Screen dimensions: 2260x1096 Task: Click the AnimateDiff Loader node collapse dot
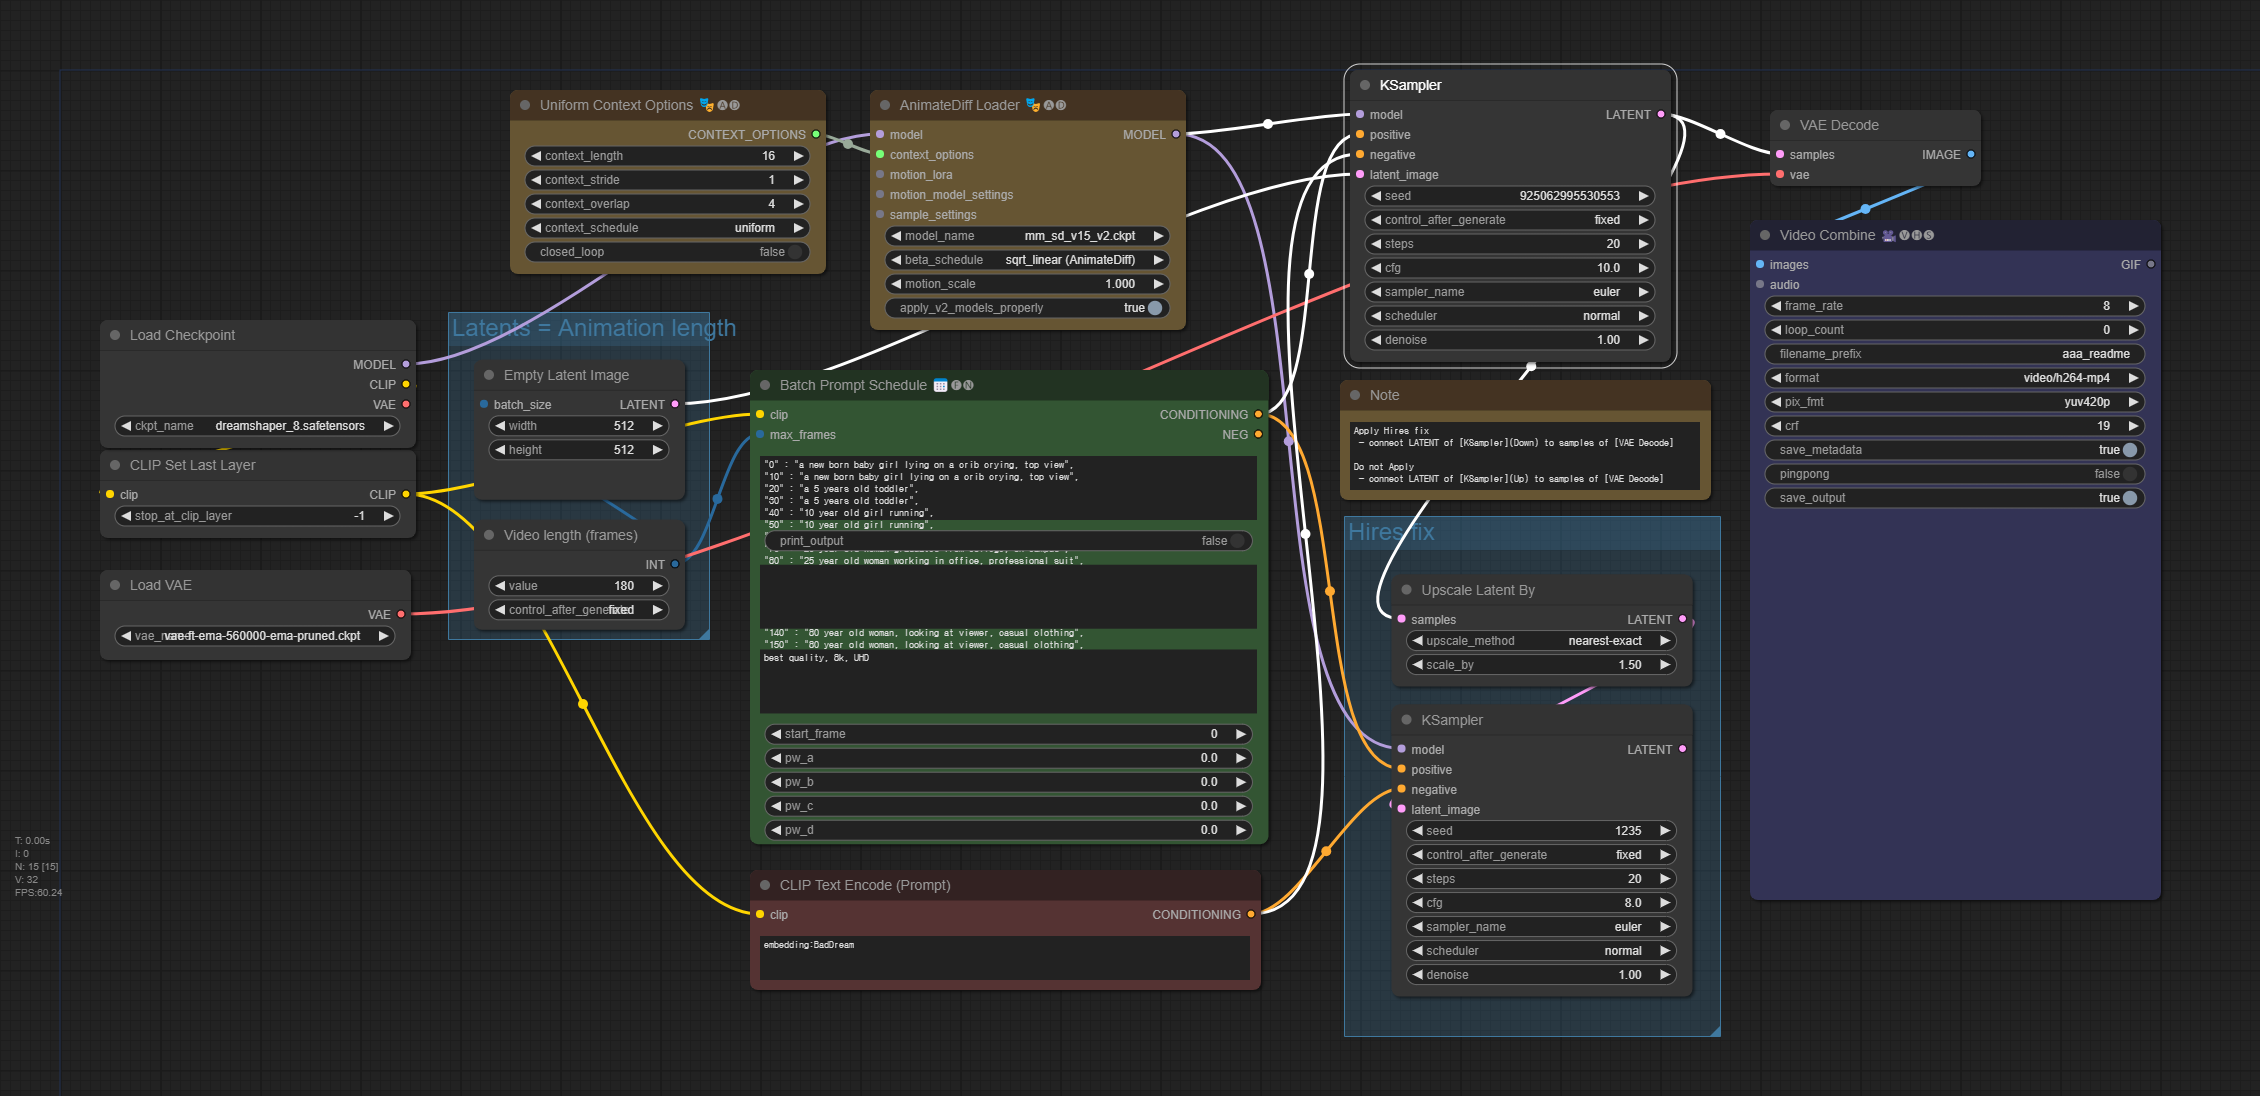tap(885, 105)
